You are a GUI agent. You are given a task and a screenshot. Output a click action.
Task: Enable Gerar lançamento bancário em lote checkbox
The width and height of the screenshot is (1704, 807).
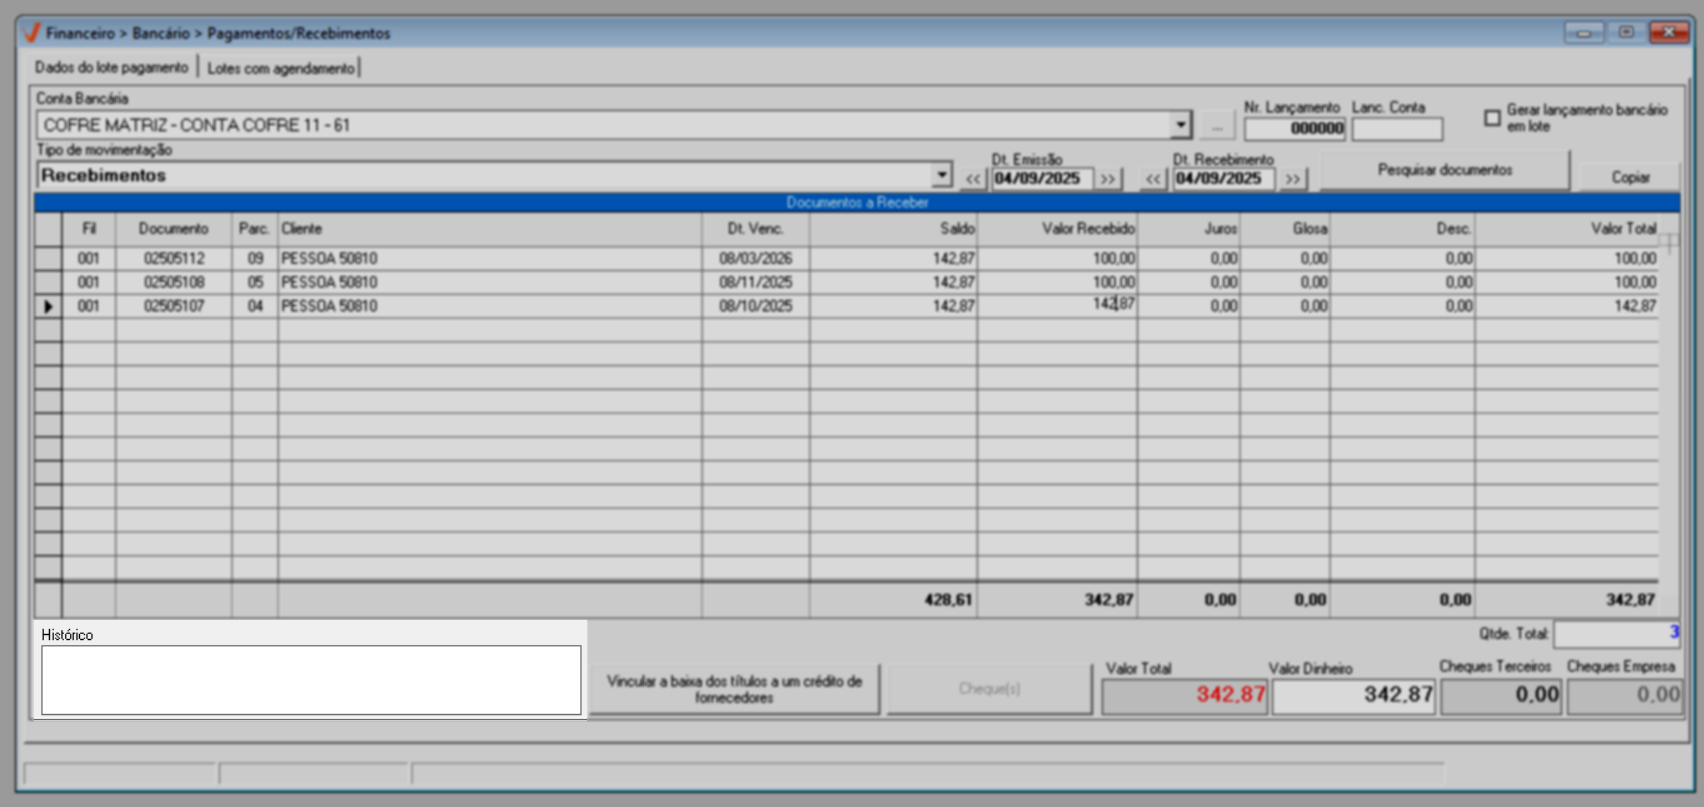point(1492,118)
